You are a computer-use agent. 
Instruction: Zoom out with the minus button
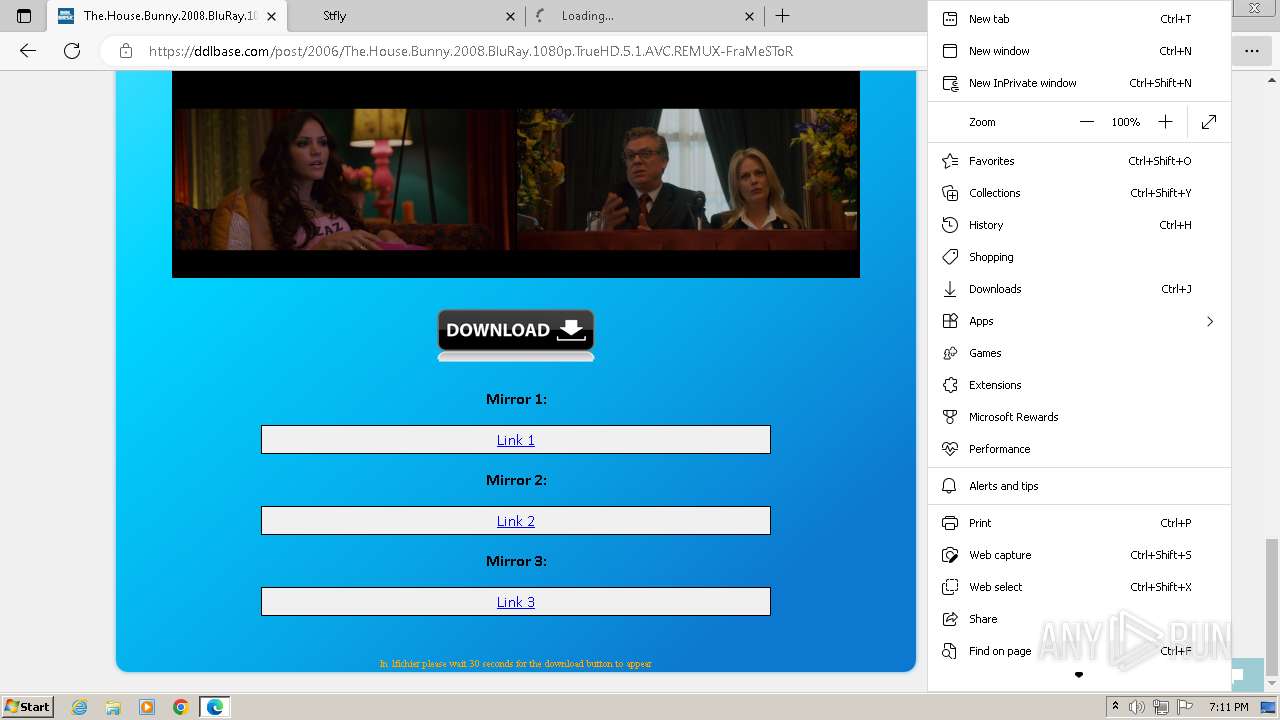click(1087, 122)
